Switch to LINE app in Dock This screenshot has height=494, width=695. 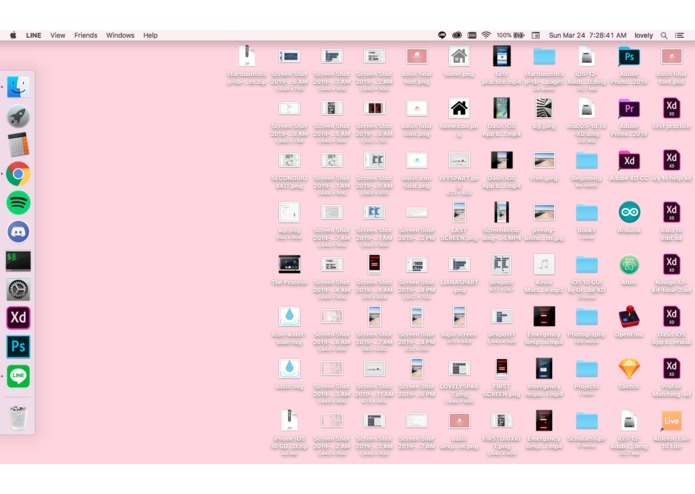point(18,376)
